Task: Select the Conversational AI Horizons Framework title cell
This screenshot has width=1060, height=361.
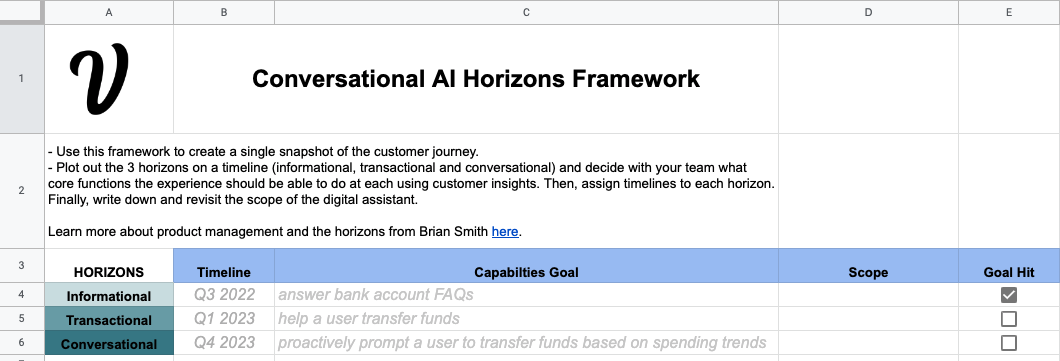Action: click(x=476, y=79)
